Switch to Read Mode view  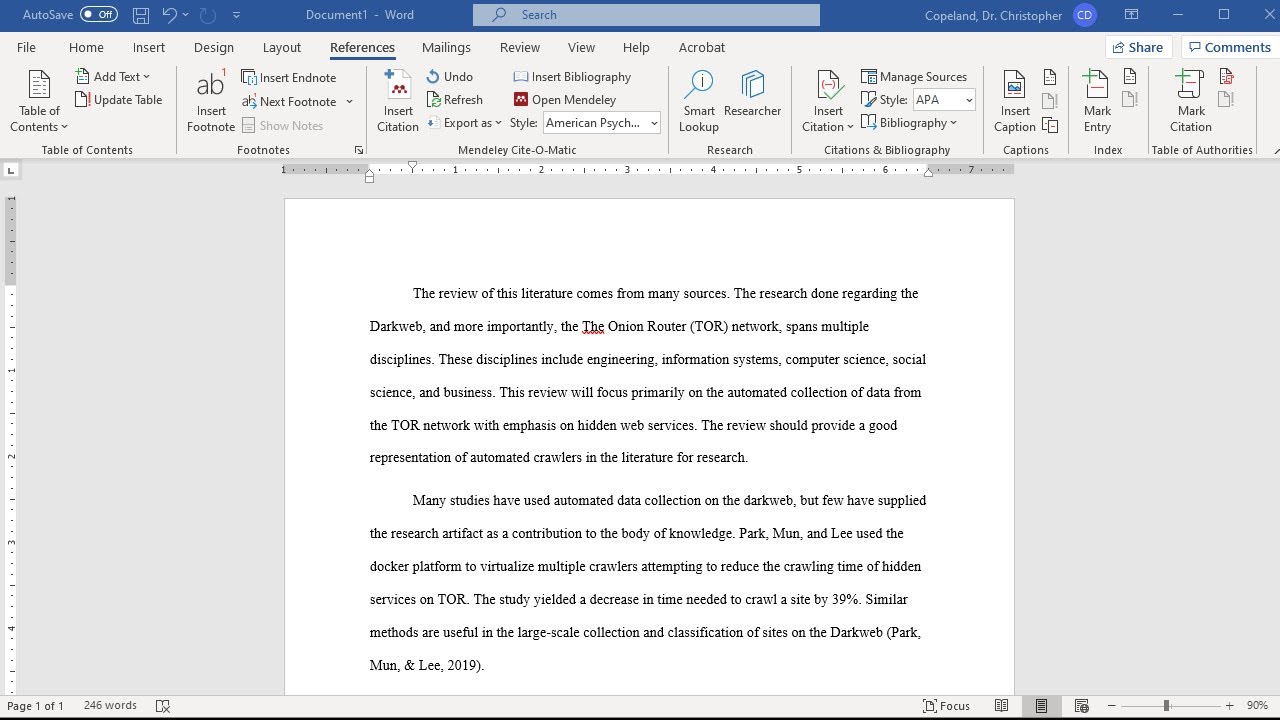[1002, 706]
